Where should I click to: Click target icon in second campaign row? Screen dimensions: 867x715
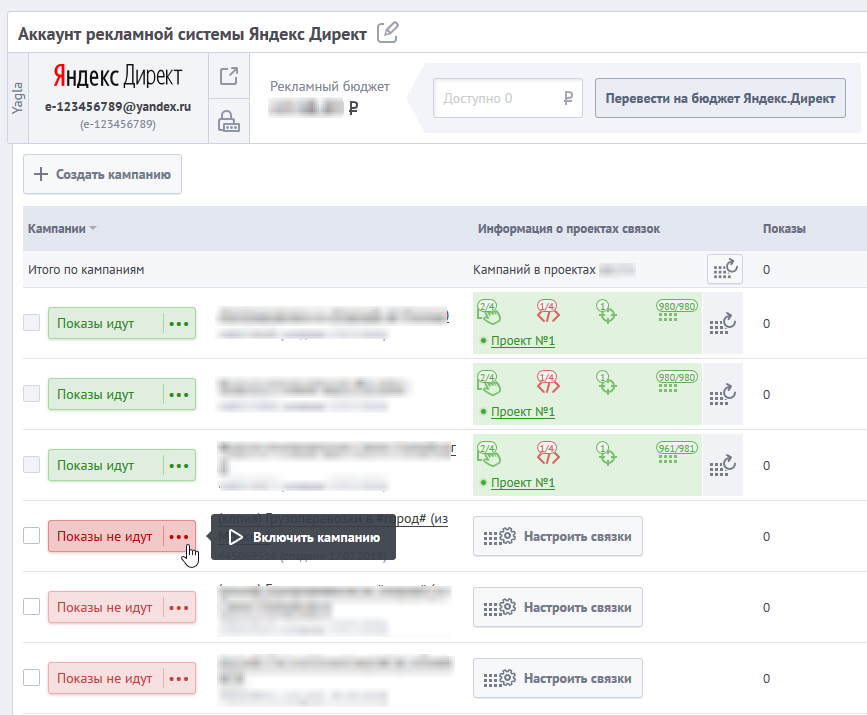pyautogui.click(x=607, y=383)
